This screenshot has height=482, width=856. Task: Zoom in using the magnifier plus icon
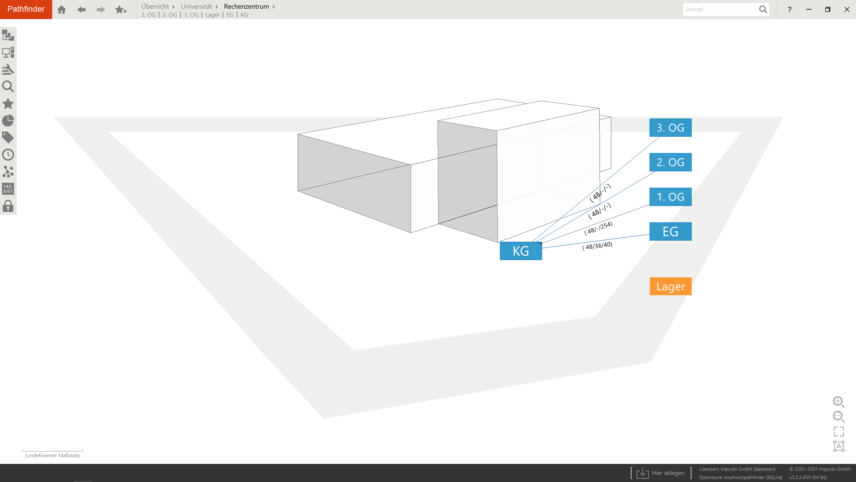click(x=838, y=402)
